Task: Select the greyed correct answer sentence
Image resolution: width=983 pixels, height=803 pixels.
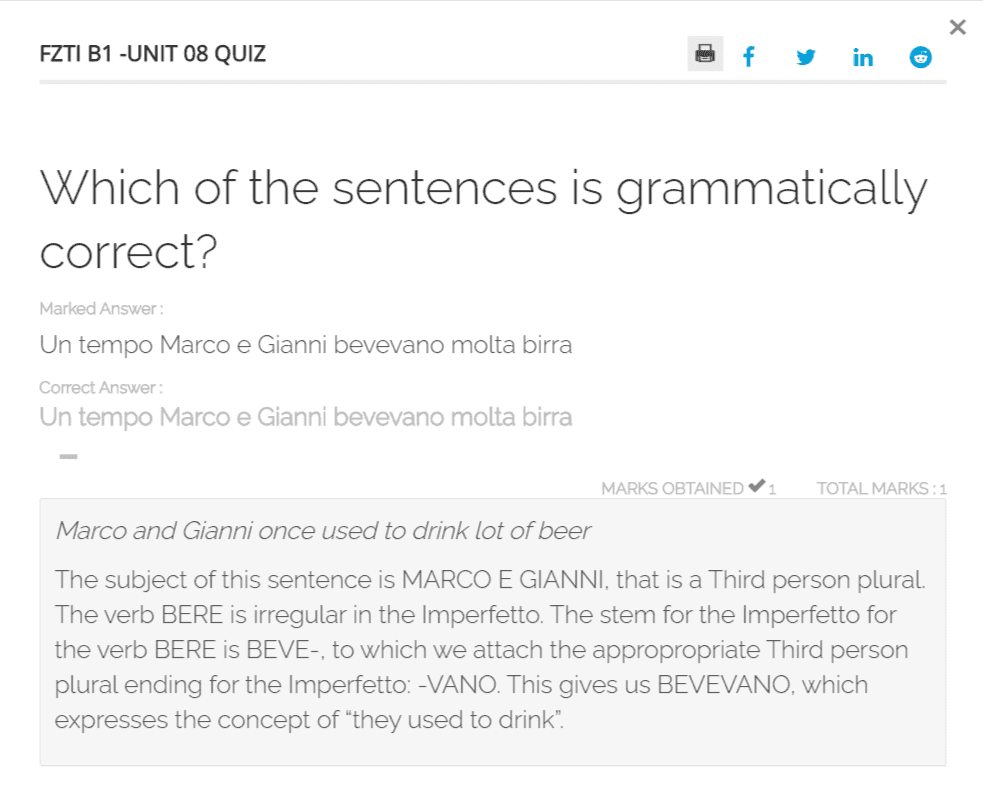Action: pyautogui.click(x=306, y=417)
